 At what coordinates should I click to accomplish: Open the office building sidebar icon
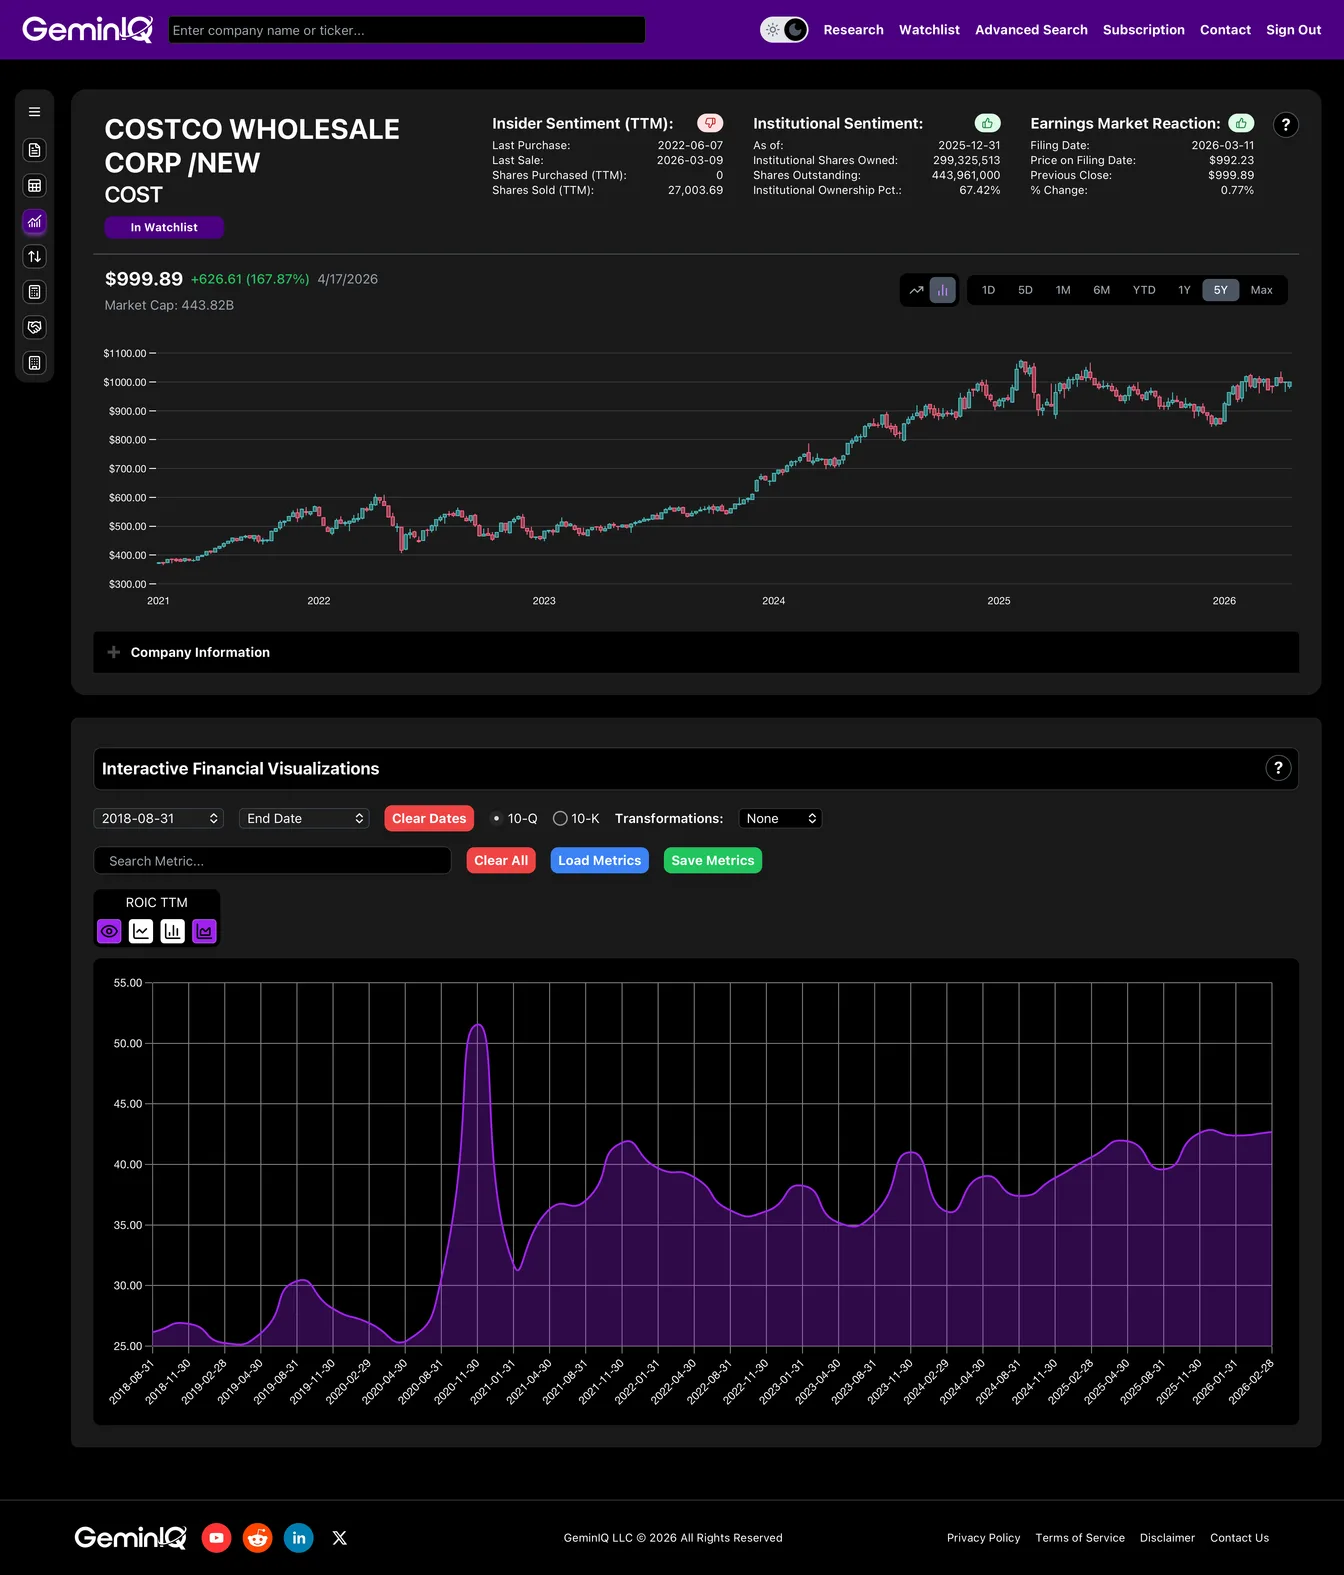coord(34,363)
